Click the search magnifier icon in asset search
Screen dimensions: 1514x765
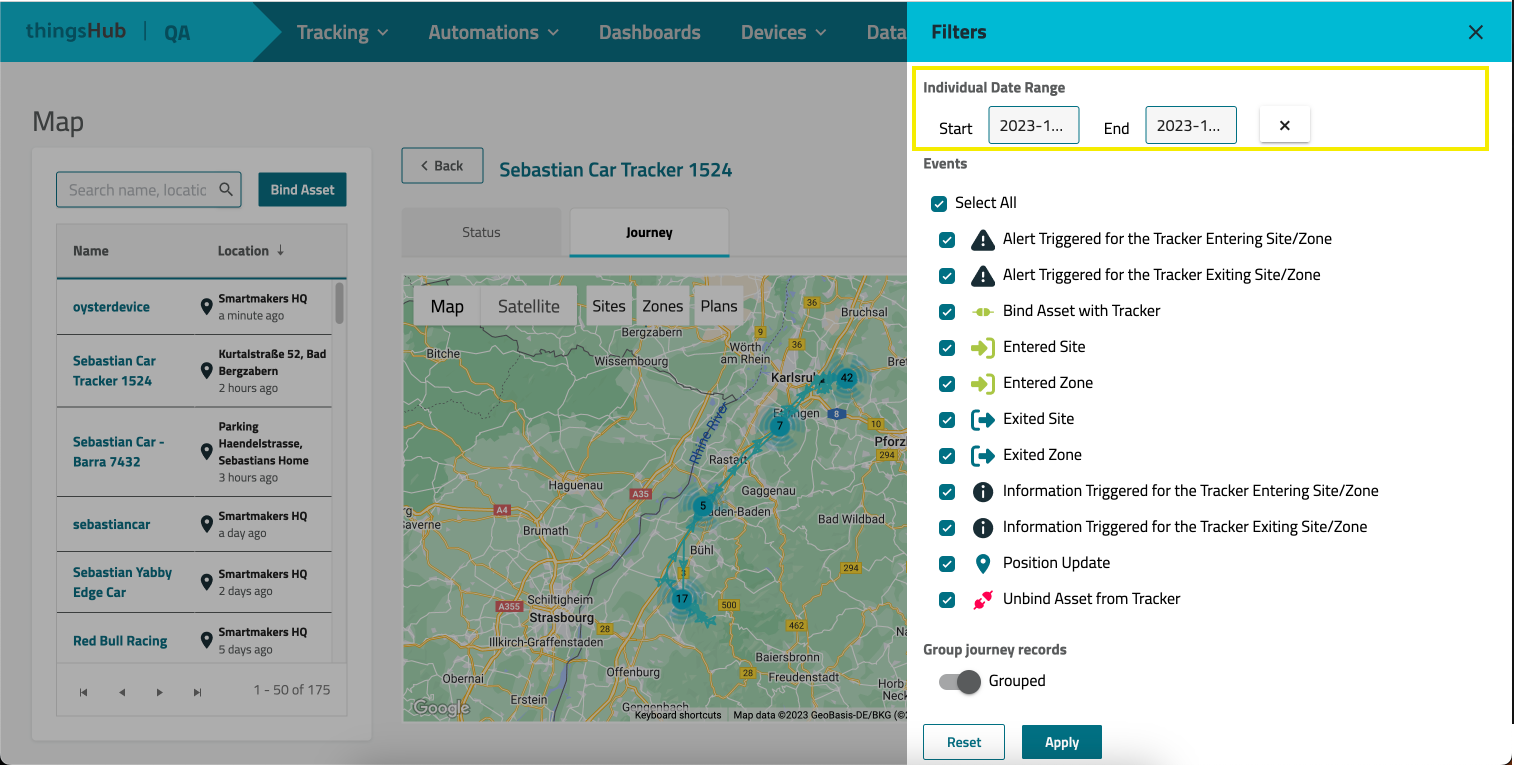click(x=227, y=189)
